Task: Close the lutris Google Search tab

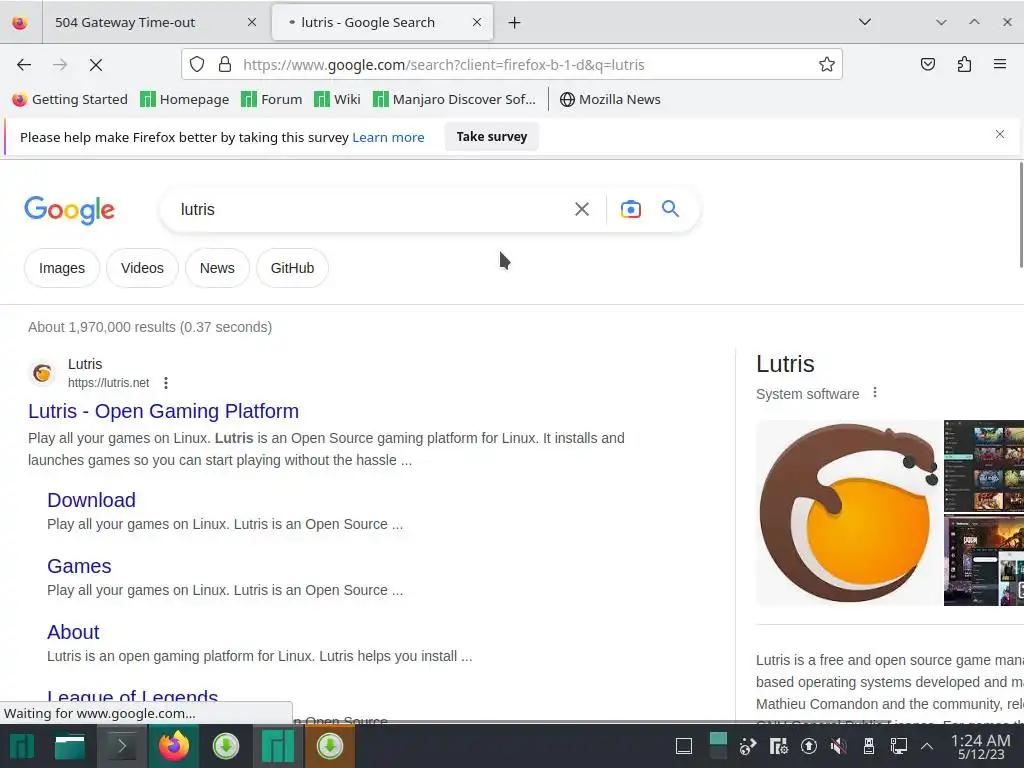Action: point(477,22)
